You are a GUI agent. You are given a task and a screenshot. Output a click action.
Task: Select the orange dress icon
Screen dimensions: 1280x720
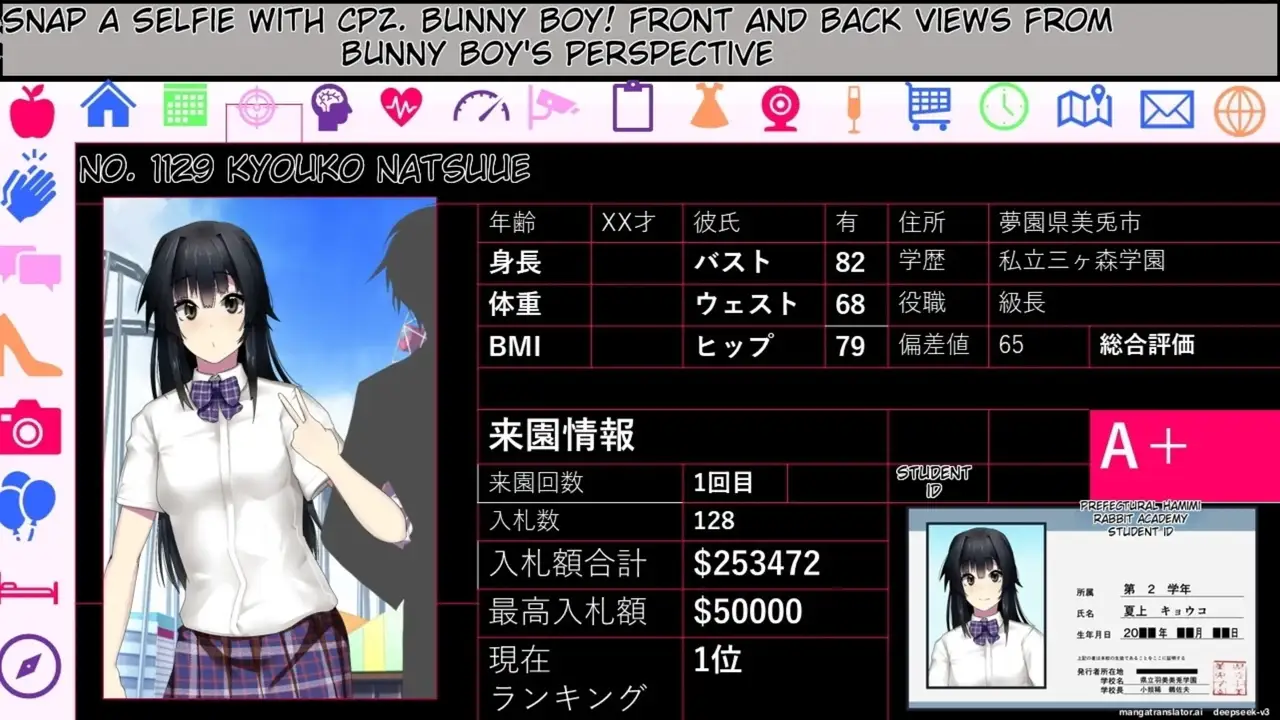coord(709,105)
